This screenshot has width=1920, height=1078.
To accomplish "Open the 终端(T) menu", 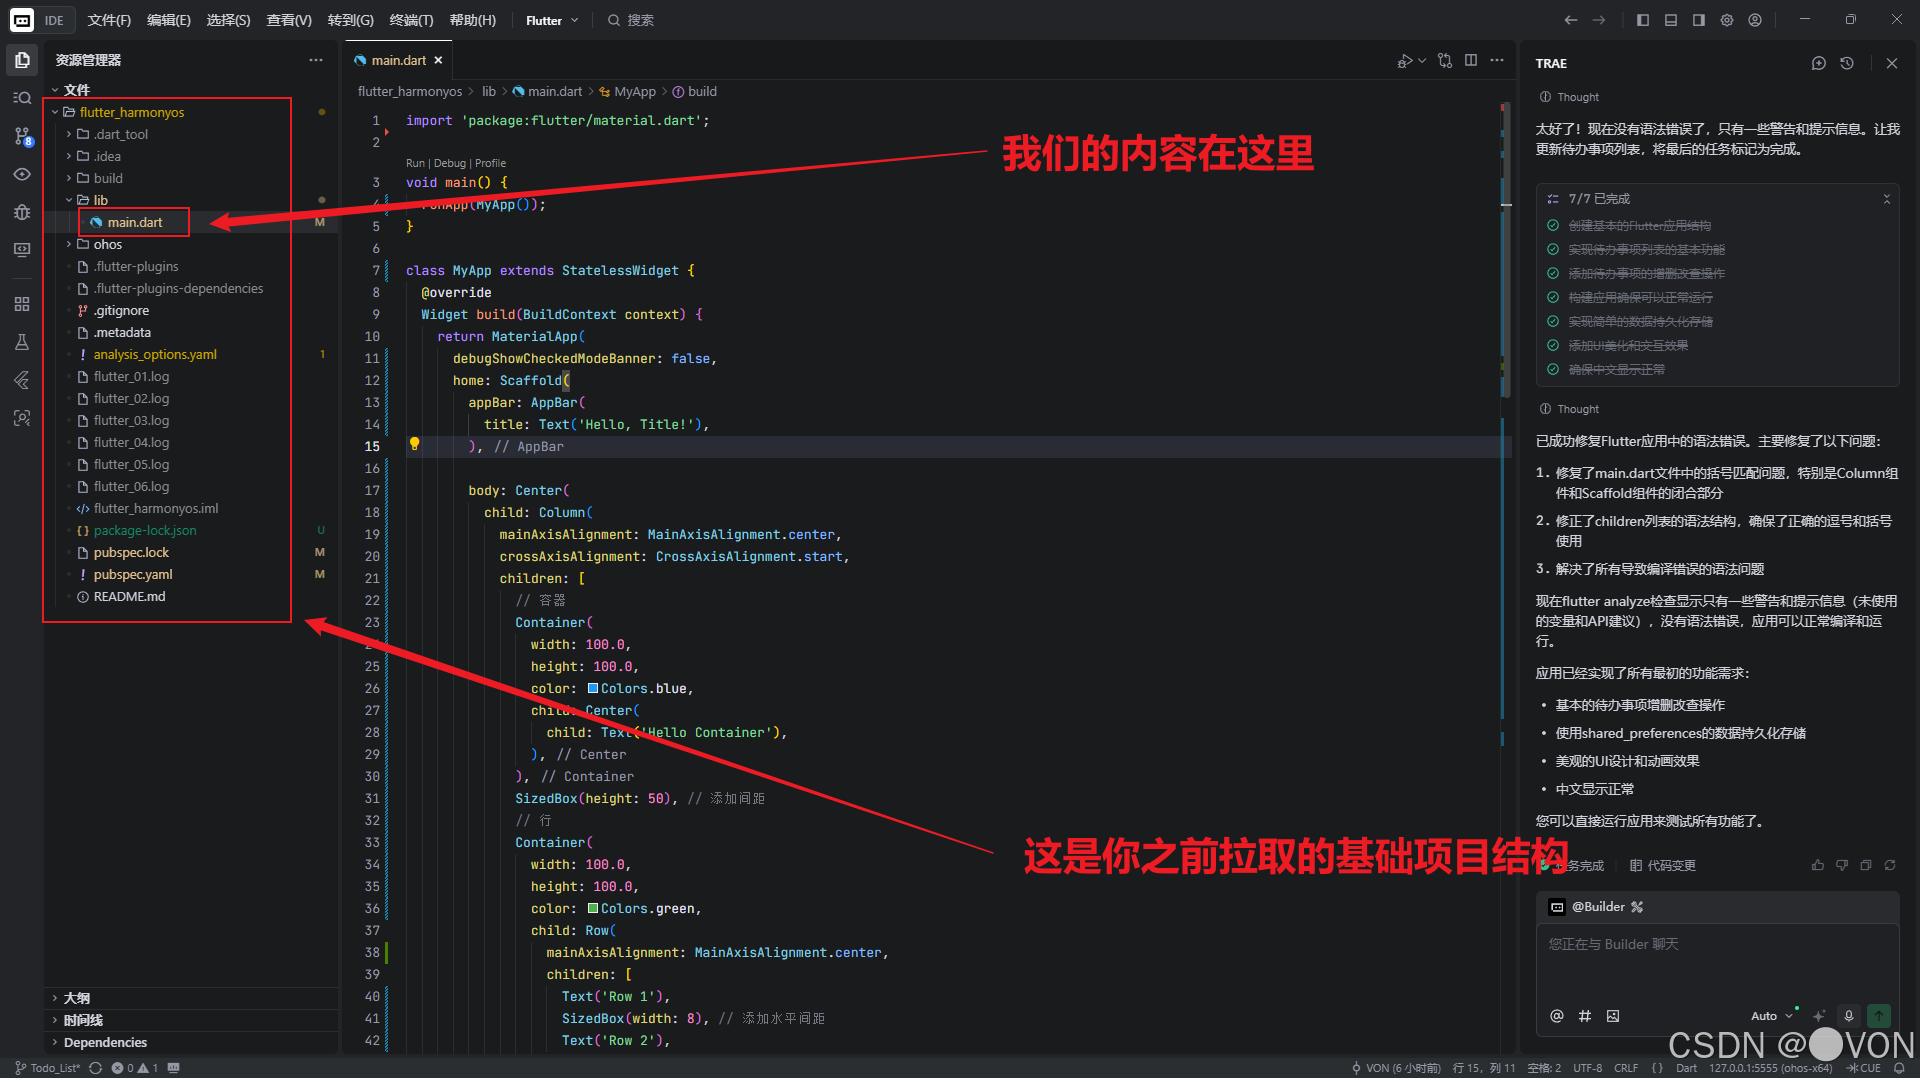I will pyautogui.click(x=411, y=20).
